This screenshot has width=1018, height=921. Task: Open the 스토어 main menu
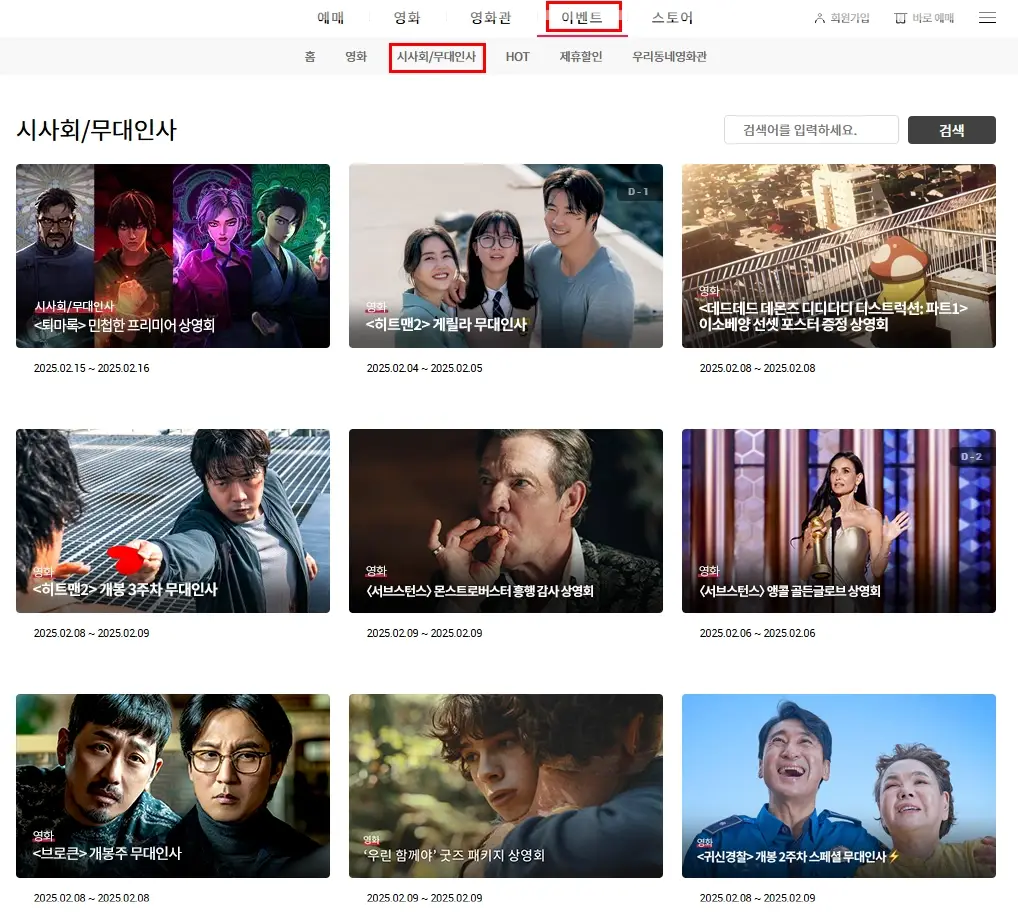tap(672, 18)
